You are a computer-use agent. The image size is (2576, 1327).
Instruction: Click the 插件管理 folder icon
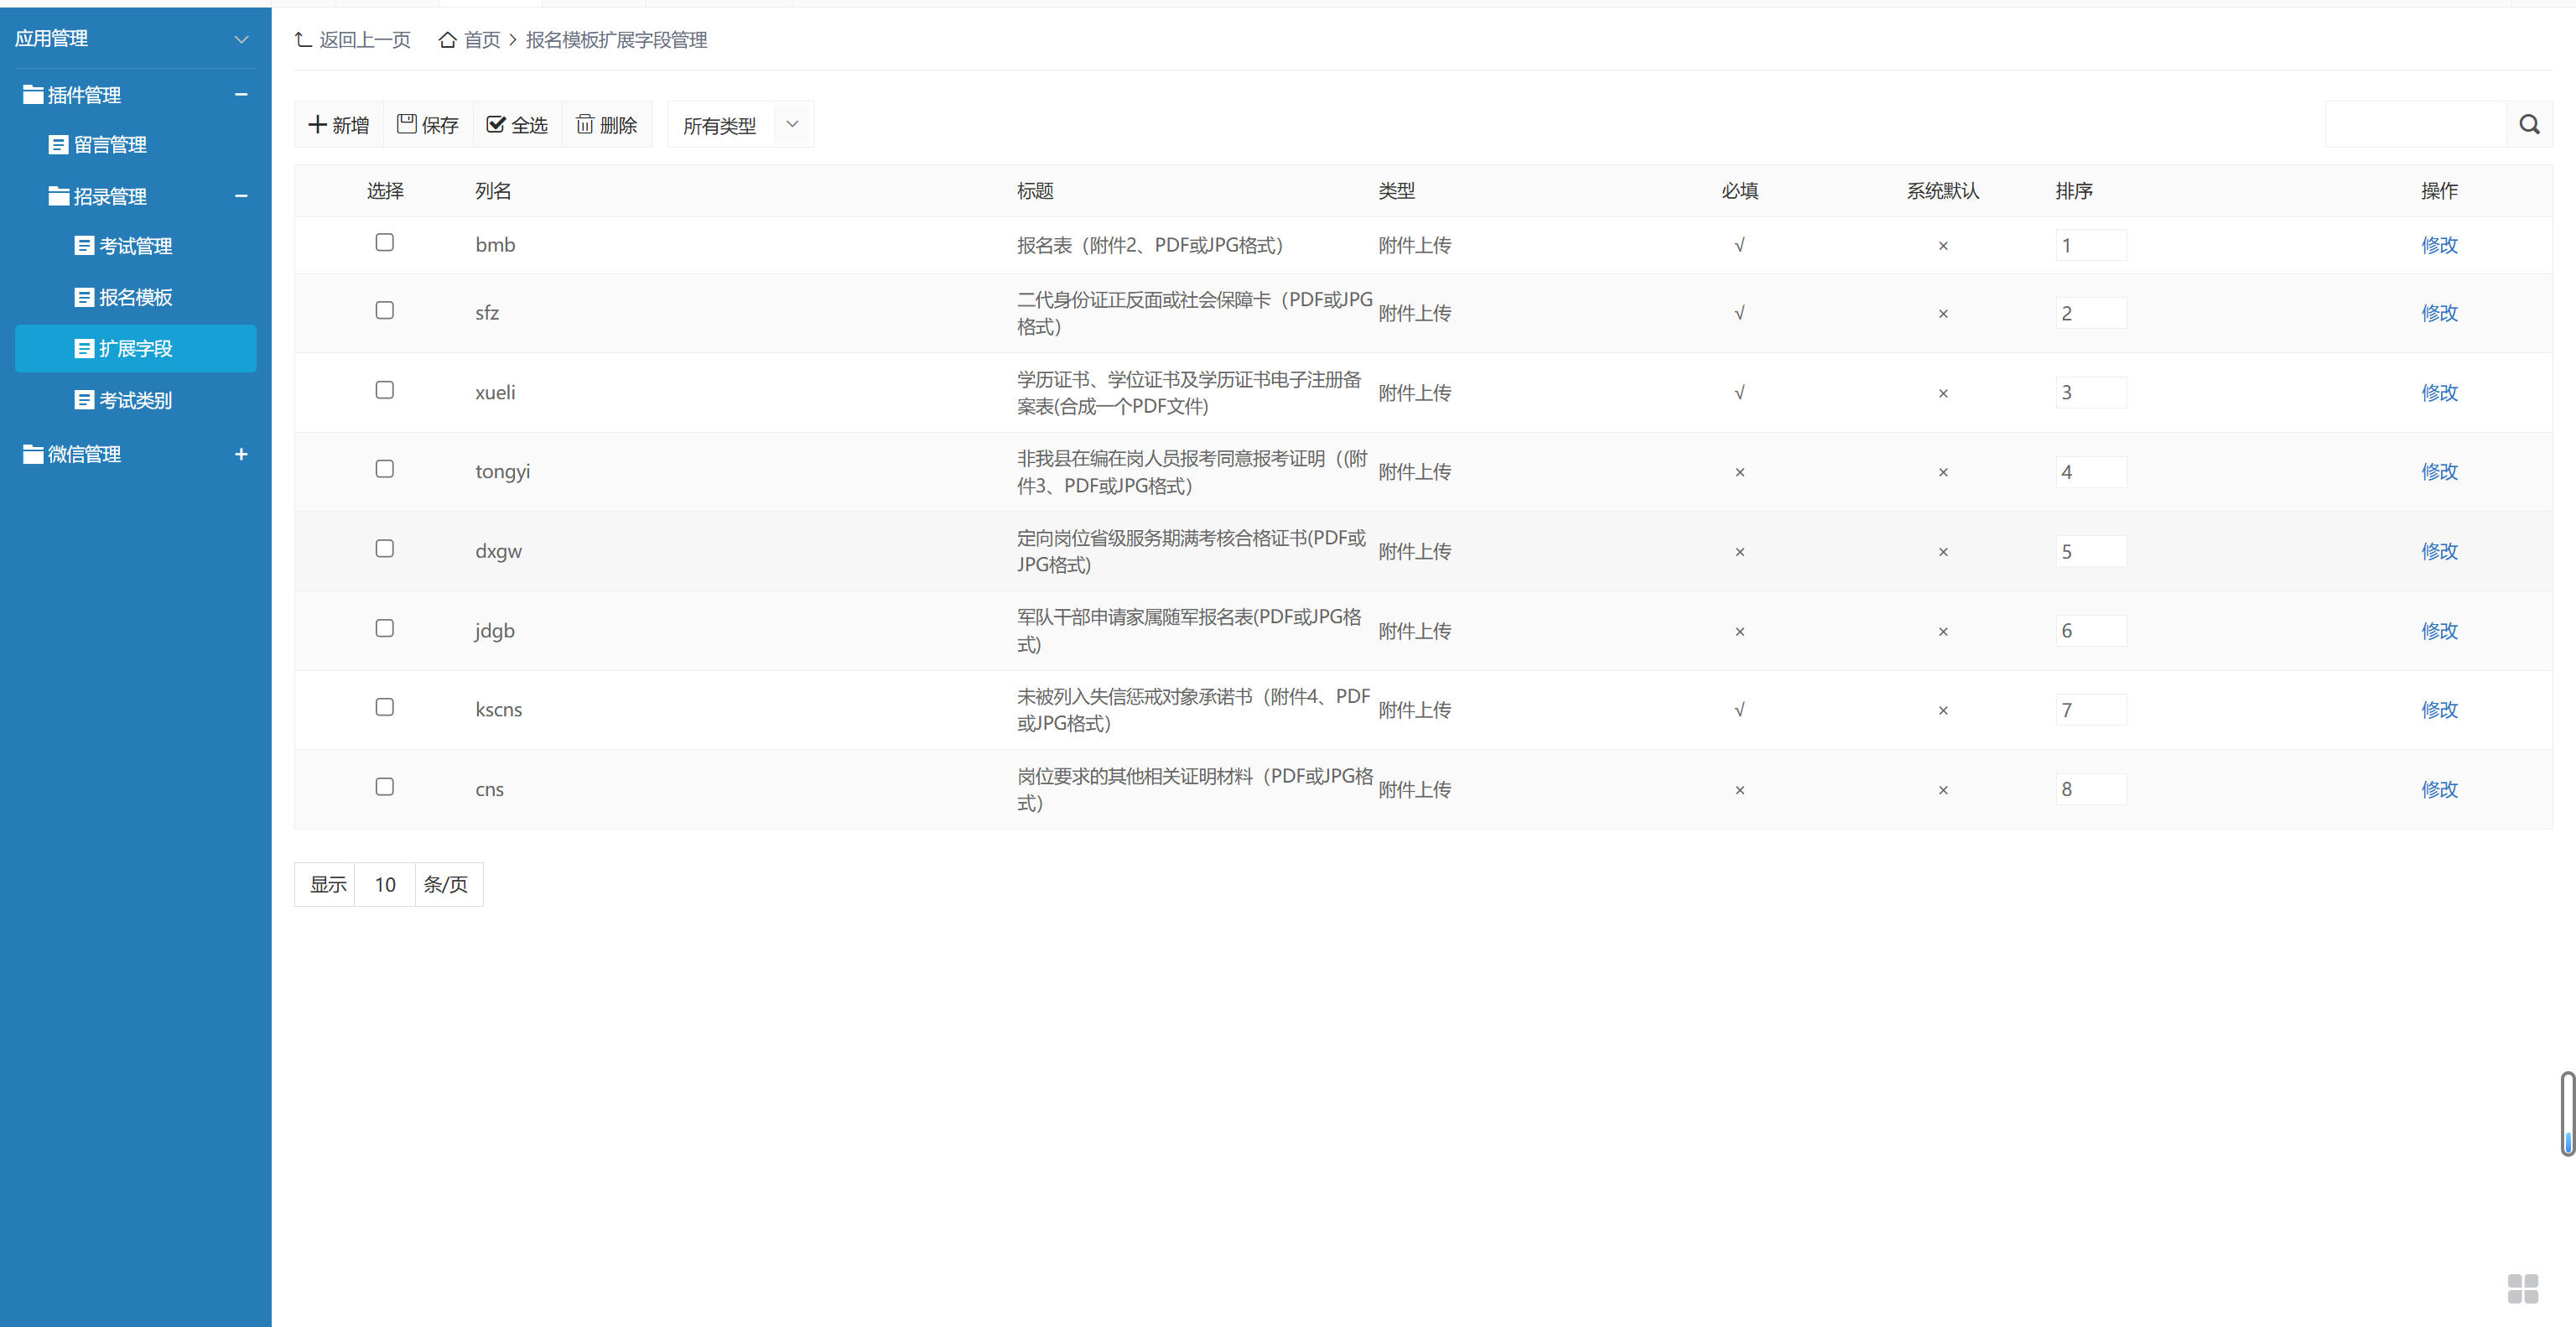pyautogui.click(x=33, y=94)
